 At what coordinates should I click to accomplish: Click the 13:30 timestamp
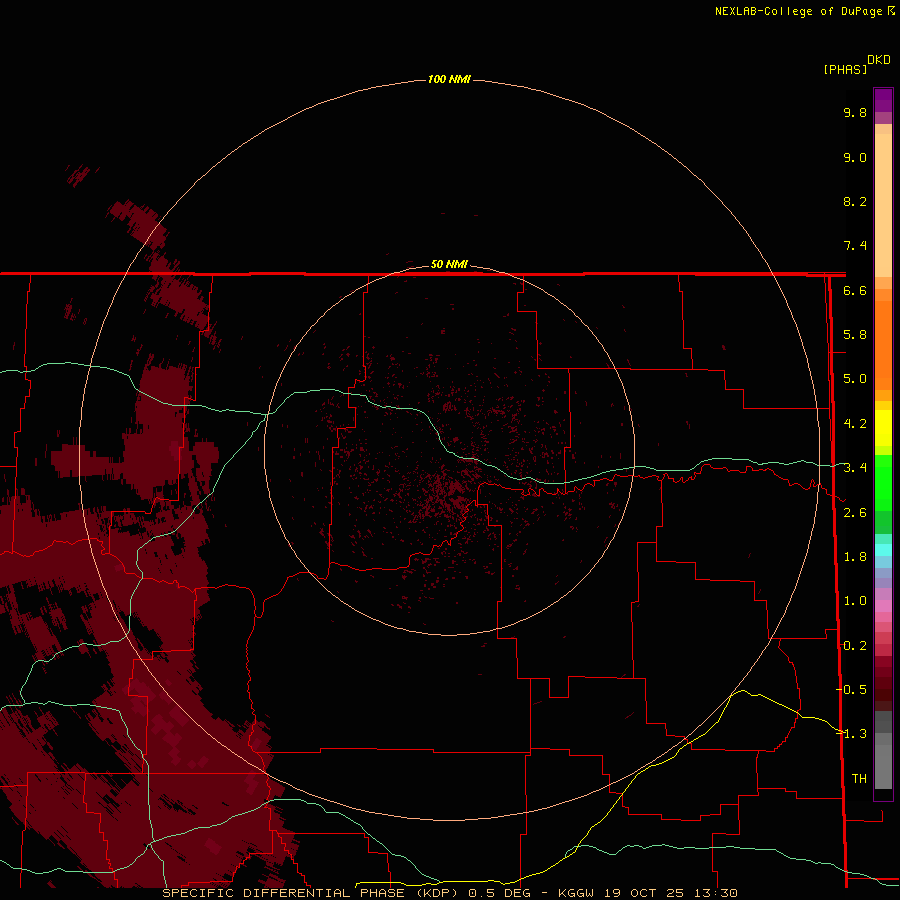pyautogui.click(x=718, y=893)
